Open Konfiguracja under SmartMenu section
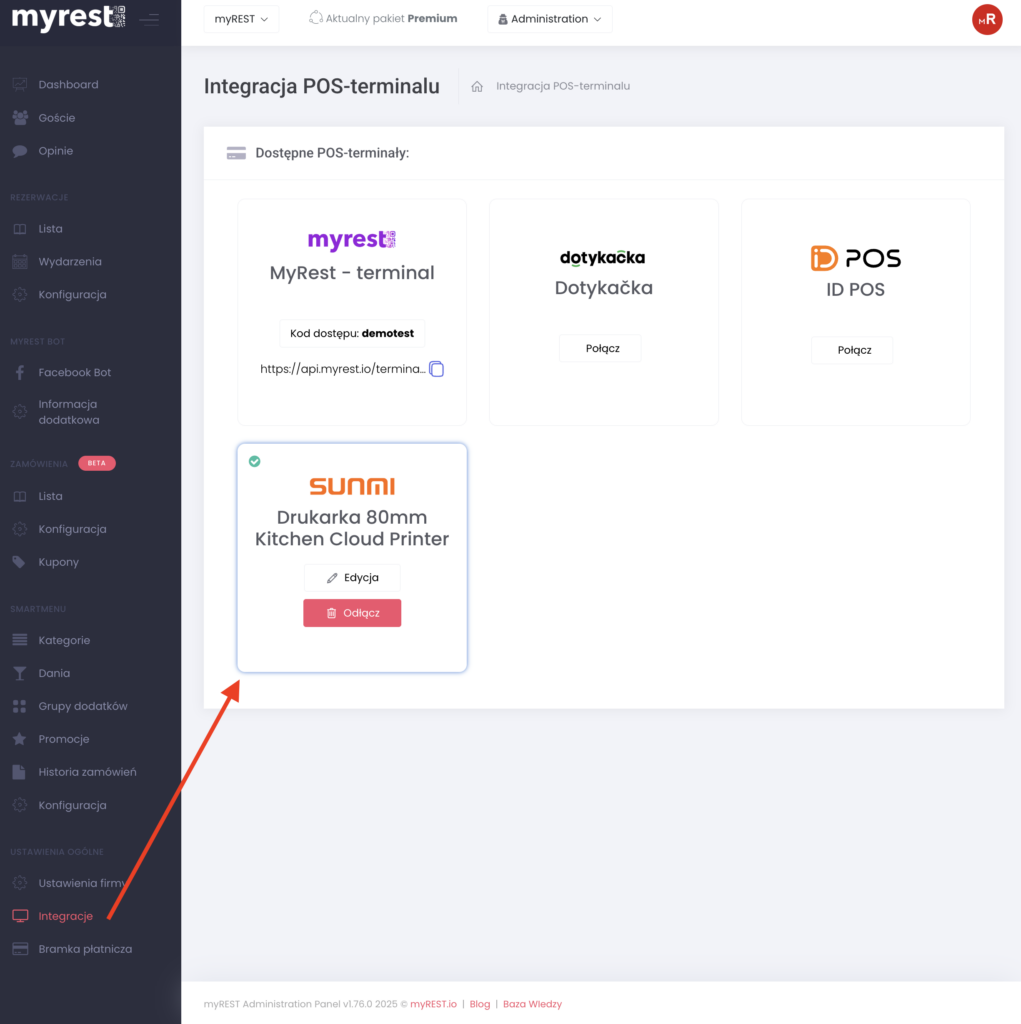The height and width of the screenshot is (1024, 1021). click(72, 805)
